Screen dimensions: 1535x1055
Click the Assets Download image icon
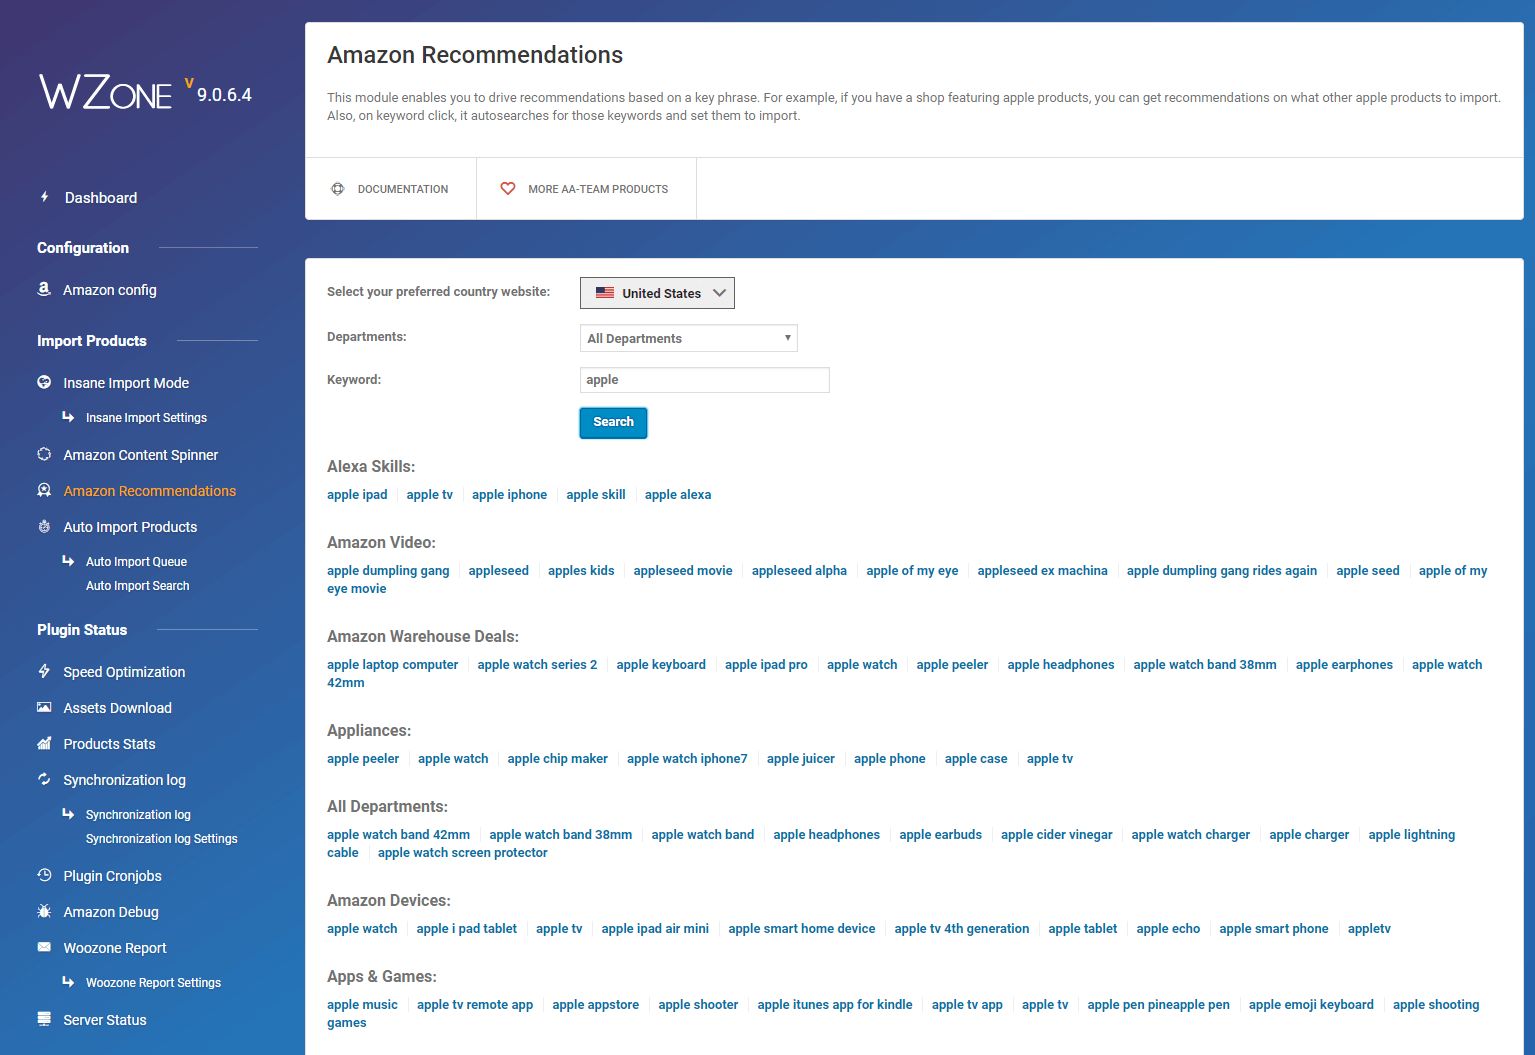tap(44, 707)
